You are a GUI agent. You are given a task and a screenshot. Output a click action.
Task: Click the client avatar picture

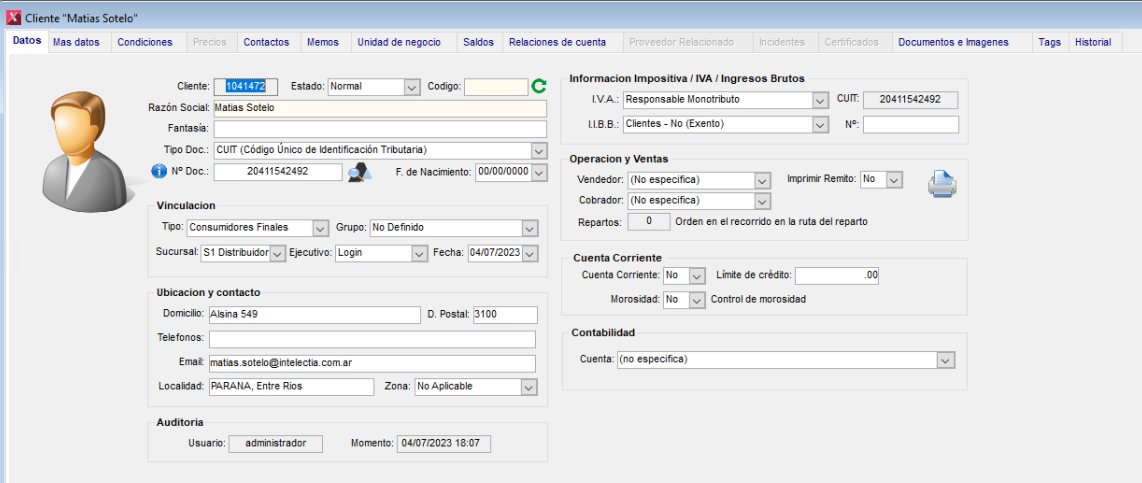click(85, 145)
